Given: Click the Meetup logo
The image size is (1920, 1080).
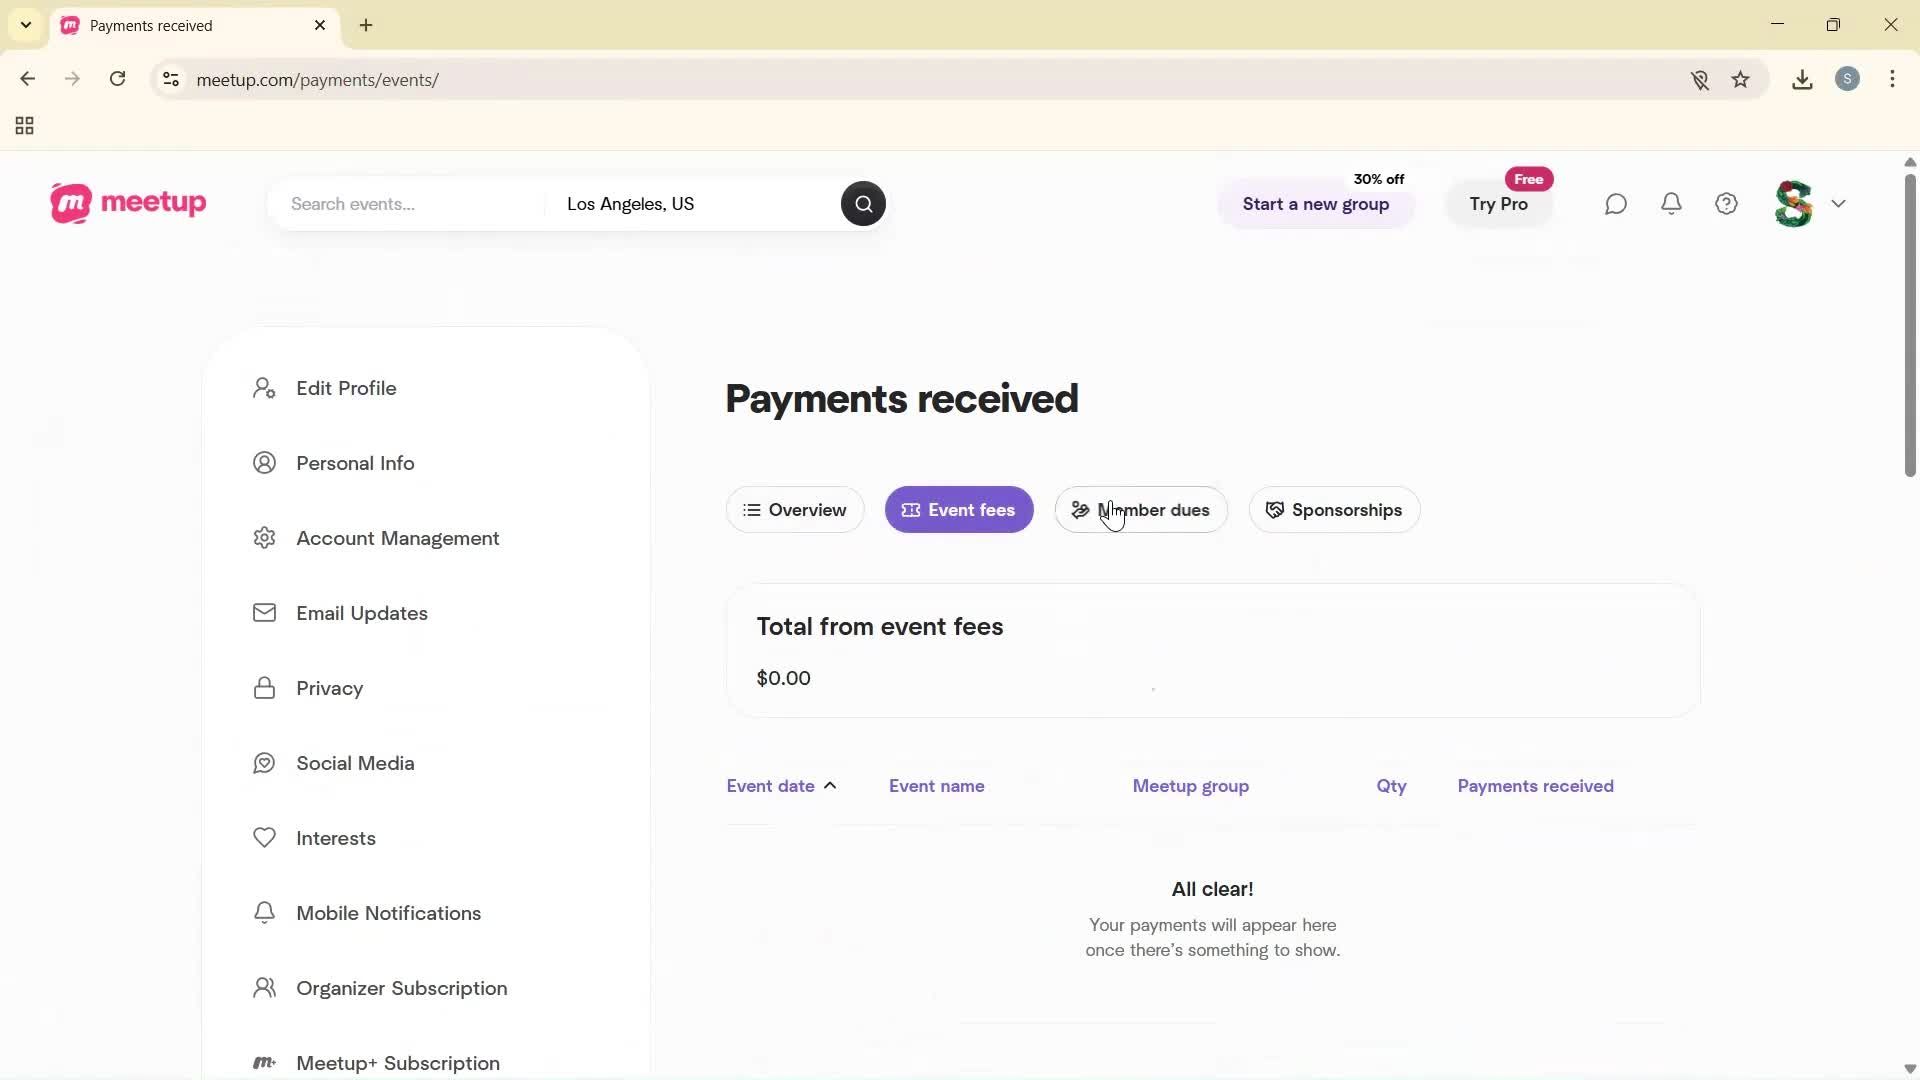Looking at the screenshot, I should pyautogui.click(x=128, y=203).
